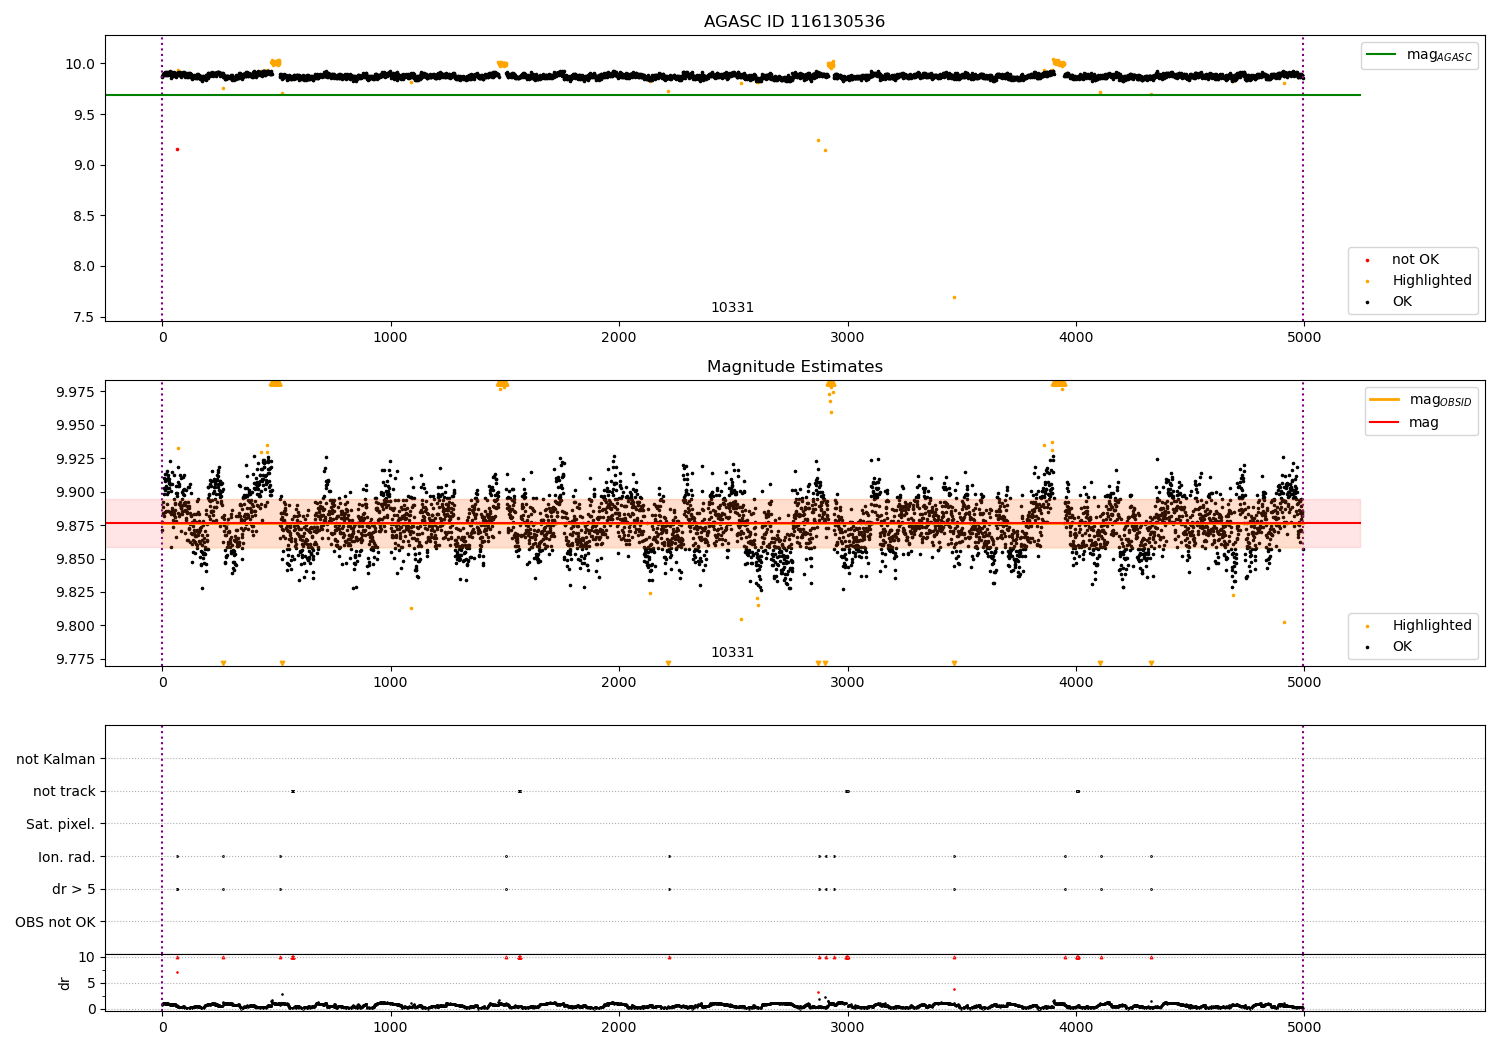
Task: Click the green mag AGASC legend line
Action: point(1382,55)
